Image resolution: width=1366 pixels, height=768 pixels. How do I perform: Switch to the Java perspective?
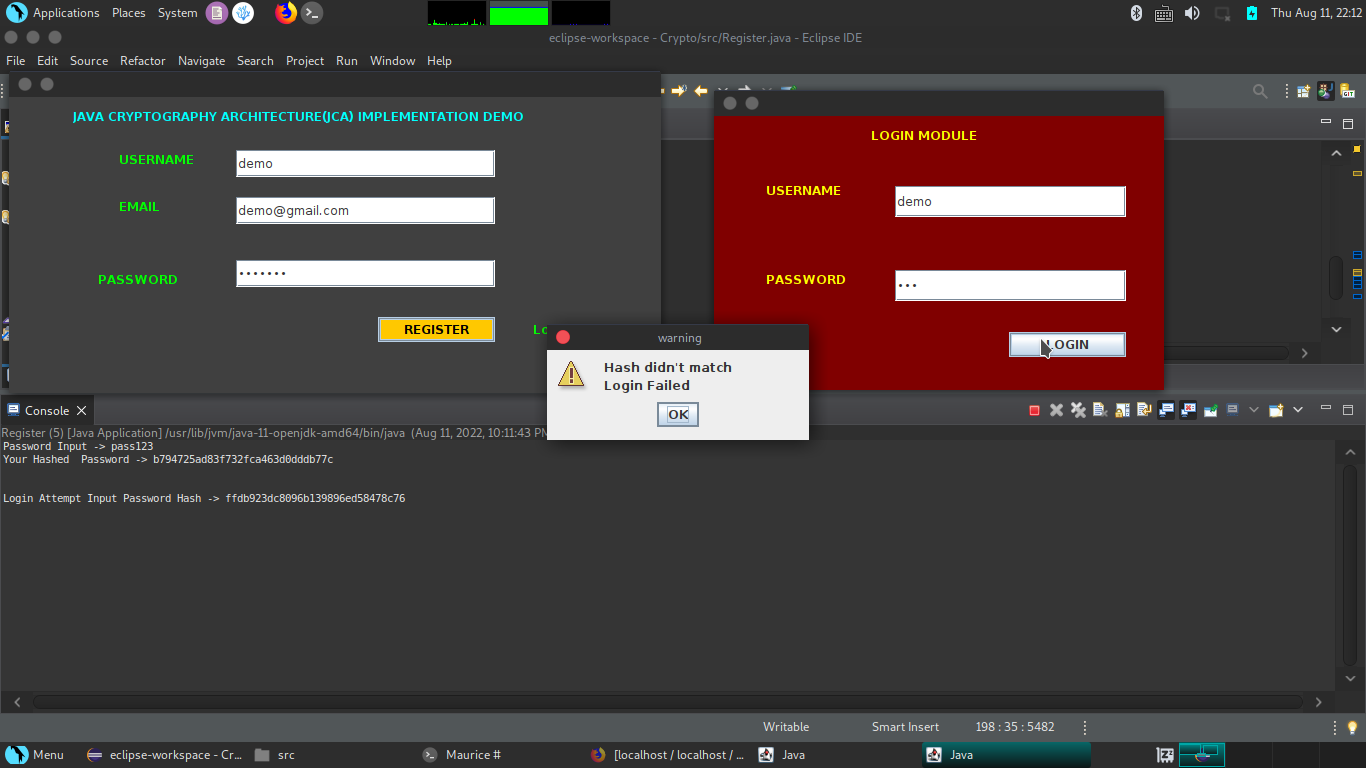point(1326,91)
